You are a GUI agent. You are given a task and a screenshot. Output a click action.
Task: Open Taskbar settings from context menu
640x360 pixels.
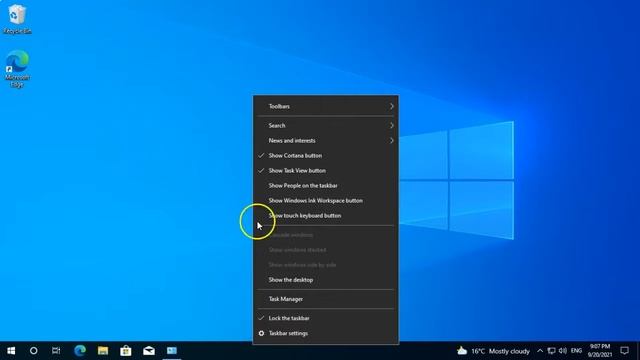click(326, 333)
